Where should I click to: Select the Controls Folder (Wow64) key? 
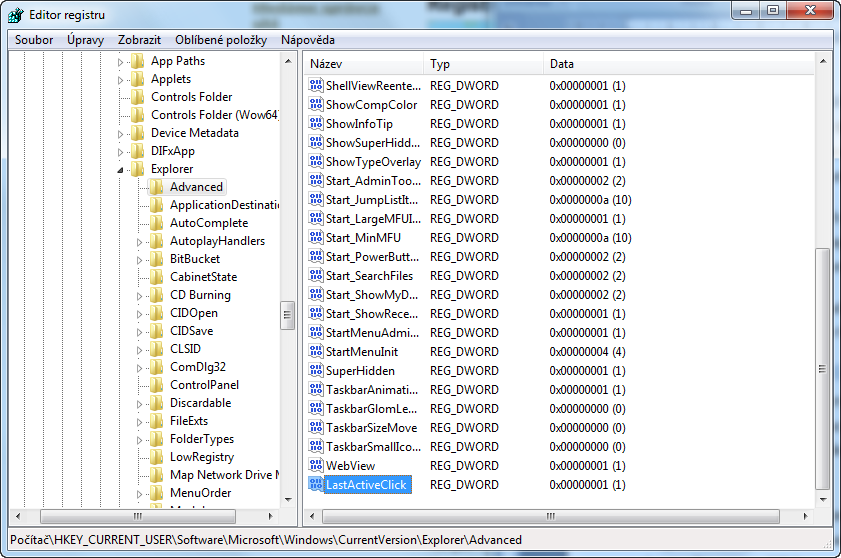tap(215, 115)
